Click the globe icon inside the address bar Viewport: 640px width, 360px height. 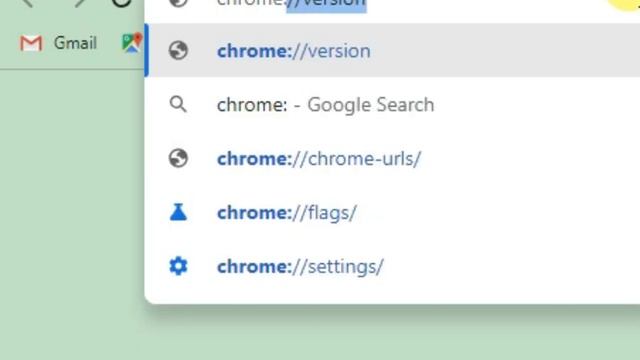pos(178,3)
